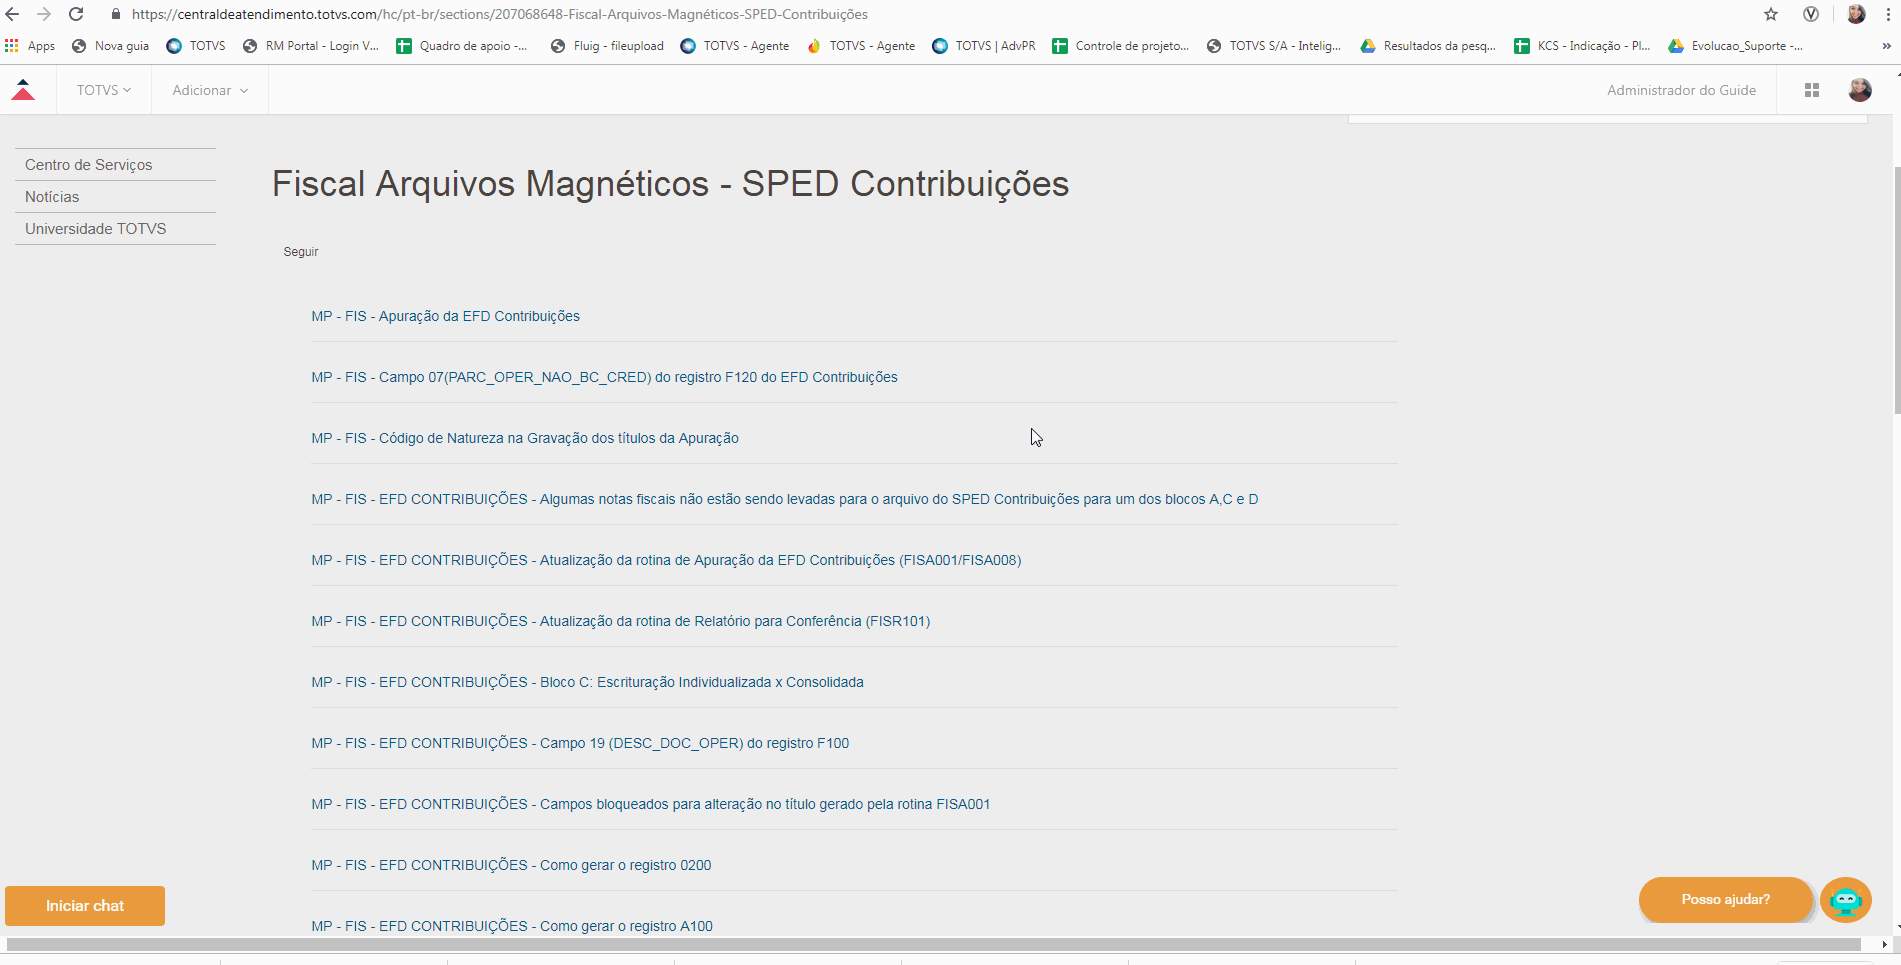
Task: Open the browser profile avatar in the address bar row
Action: pos(1856,14)
